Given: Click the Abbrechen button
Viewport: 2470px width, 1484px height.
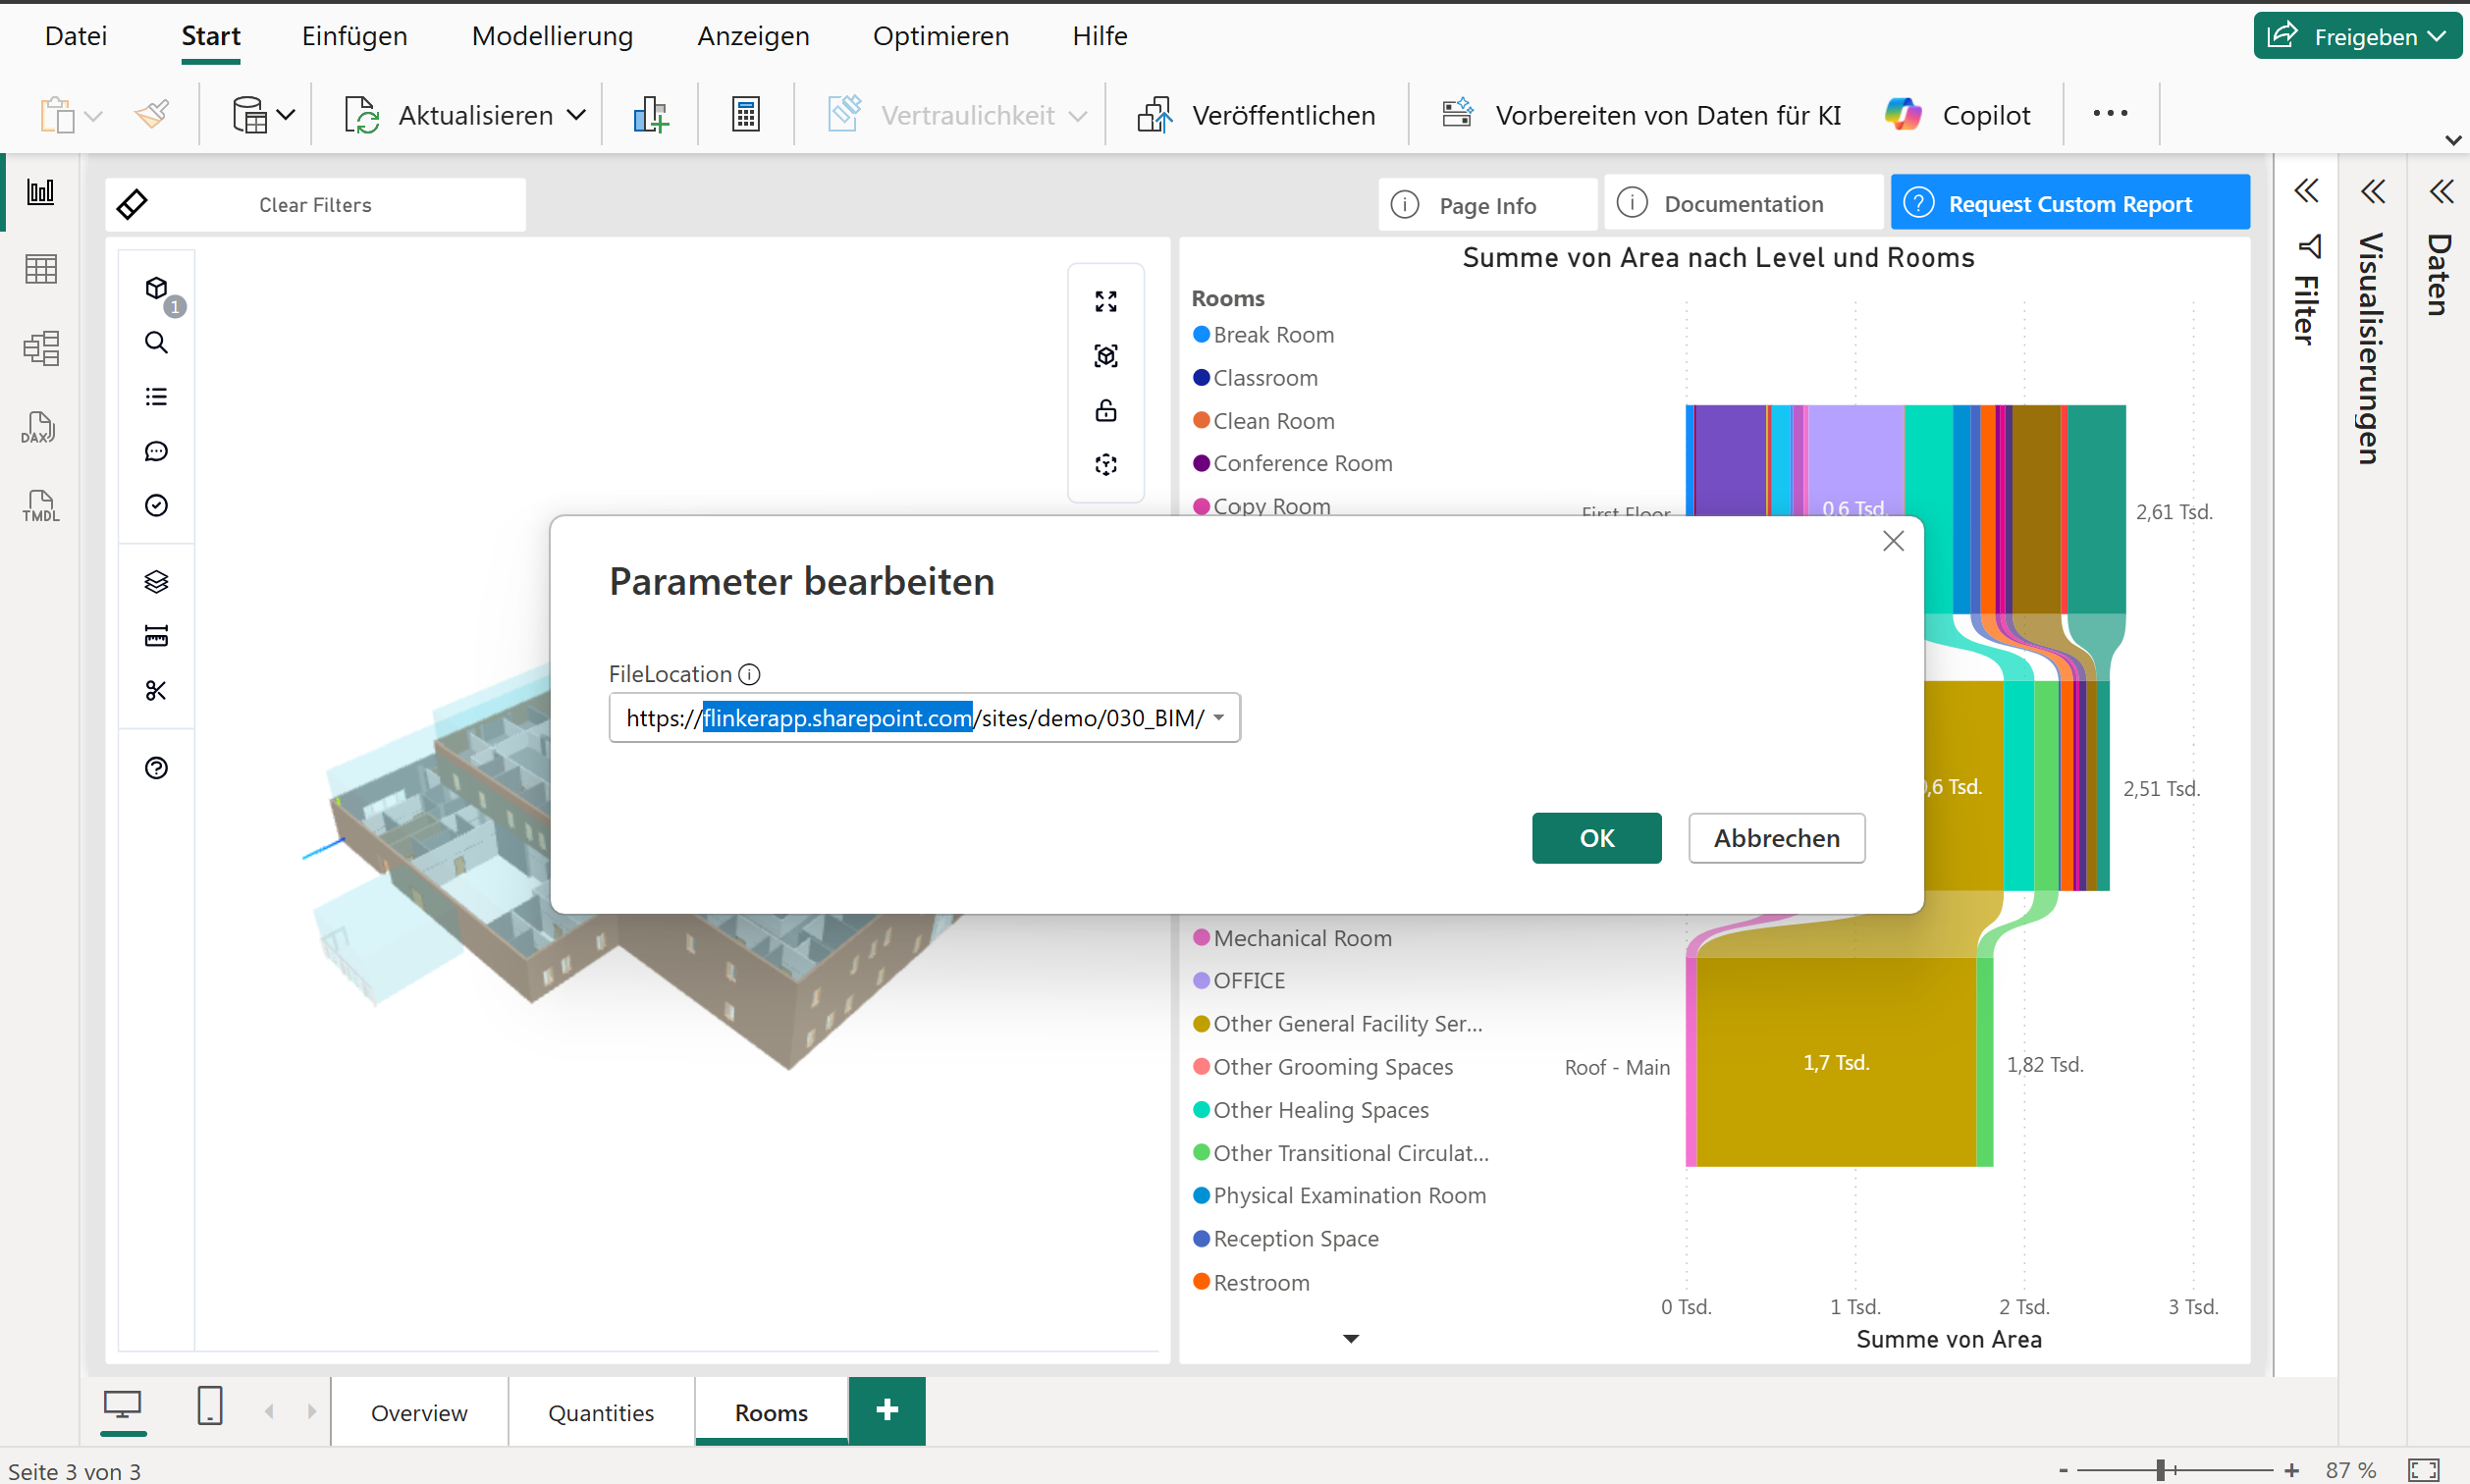Looking at the screenshot, I should (1776, 838).
